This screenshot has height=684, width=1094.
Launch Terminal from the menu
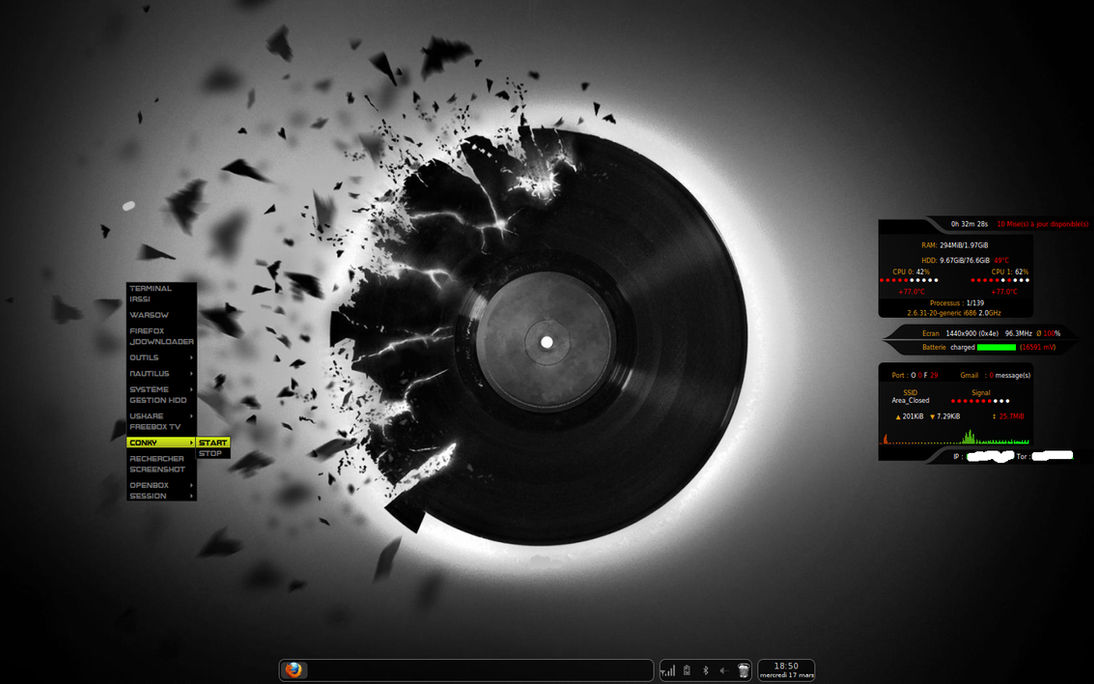160,288
